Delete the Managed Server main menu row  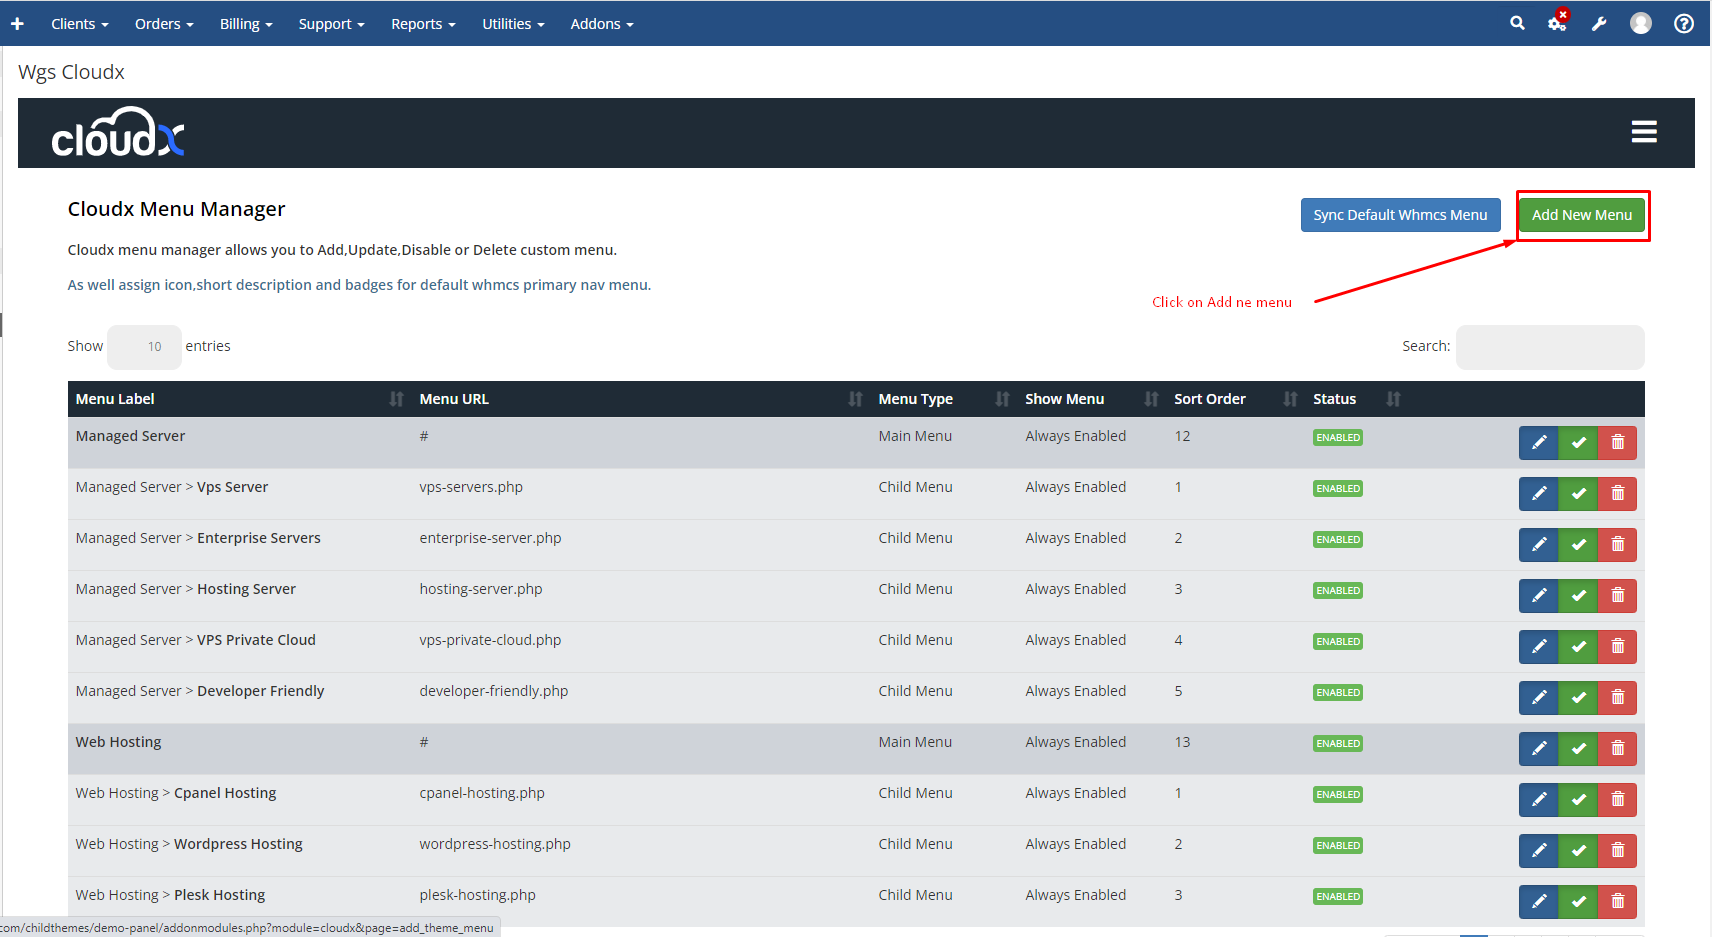1618,443
